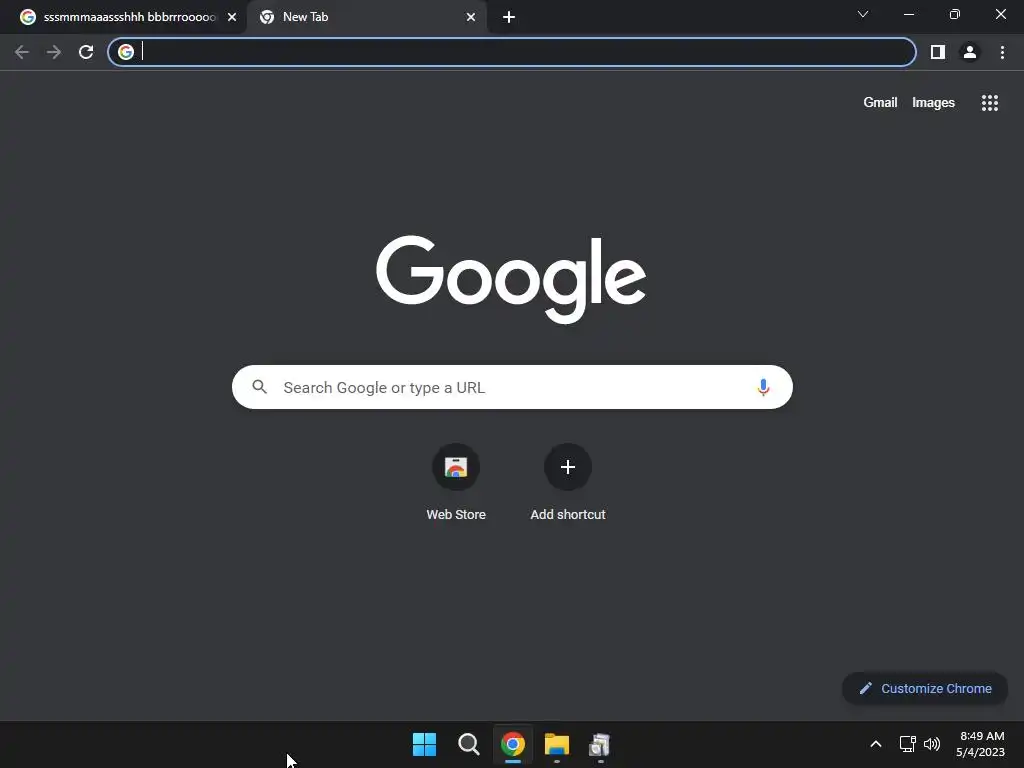
Task: Go forward with the forward arrow
Action: click(54, 52)
